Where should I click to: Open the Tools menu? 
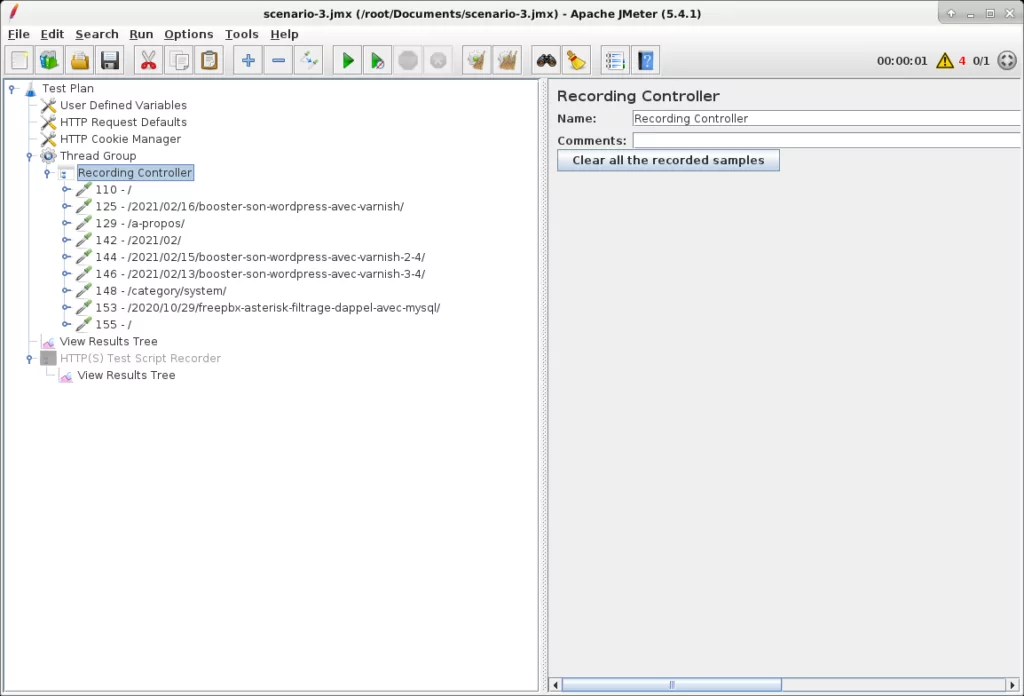pos(242,34)
